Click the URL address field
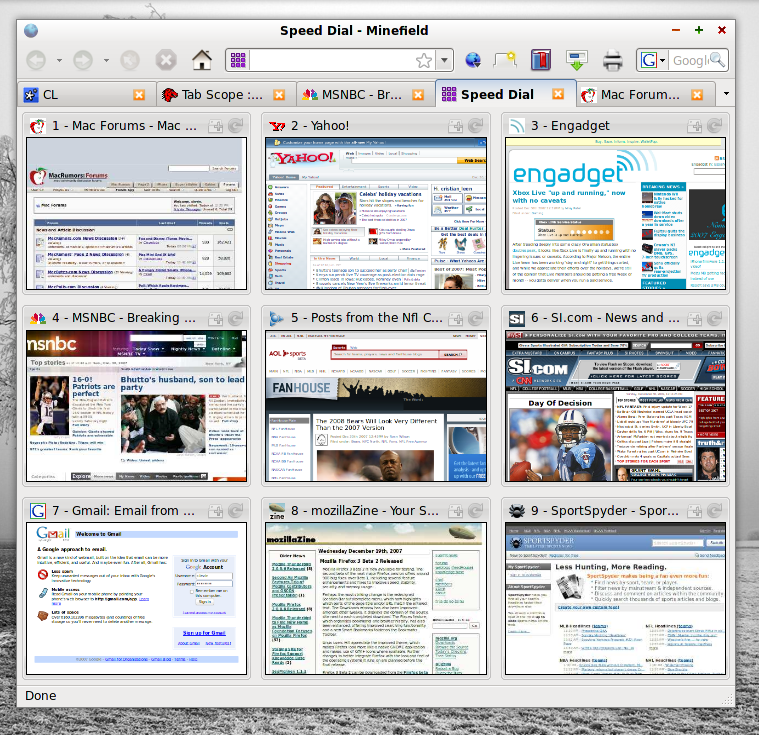 pos(332,60)
